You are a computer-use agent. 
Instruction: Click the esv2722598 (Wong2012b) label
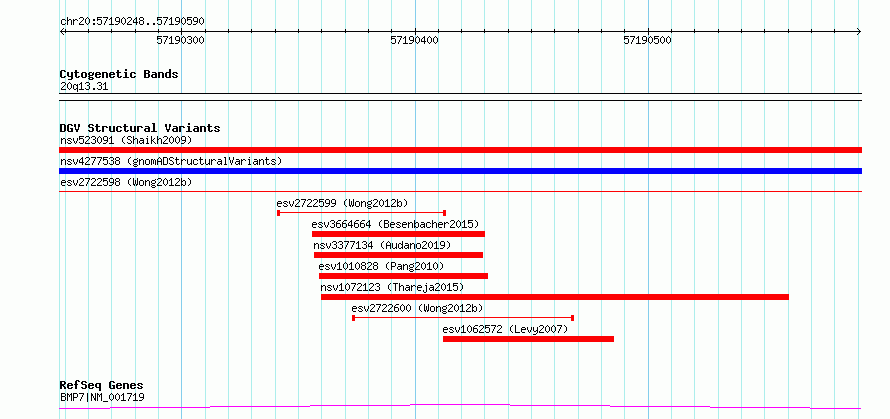[126, 182]
